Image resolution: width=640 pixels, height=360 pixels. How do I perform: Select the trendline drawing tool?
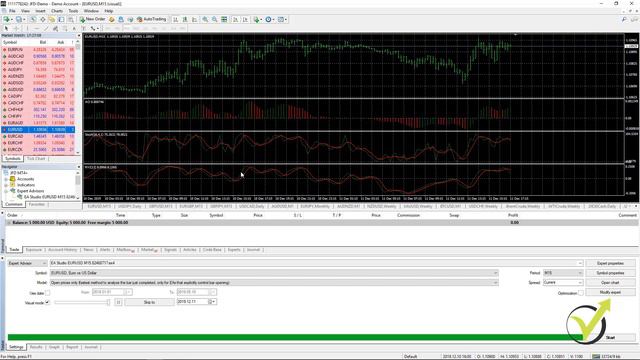pos(46,28)
